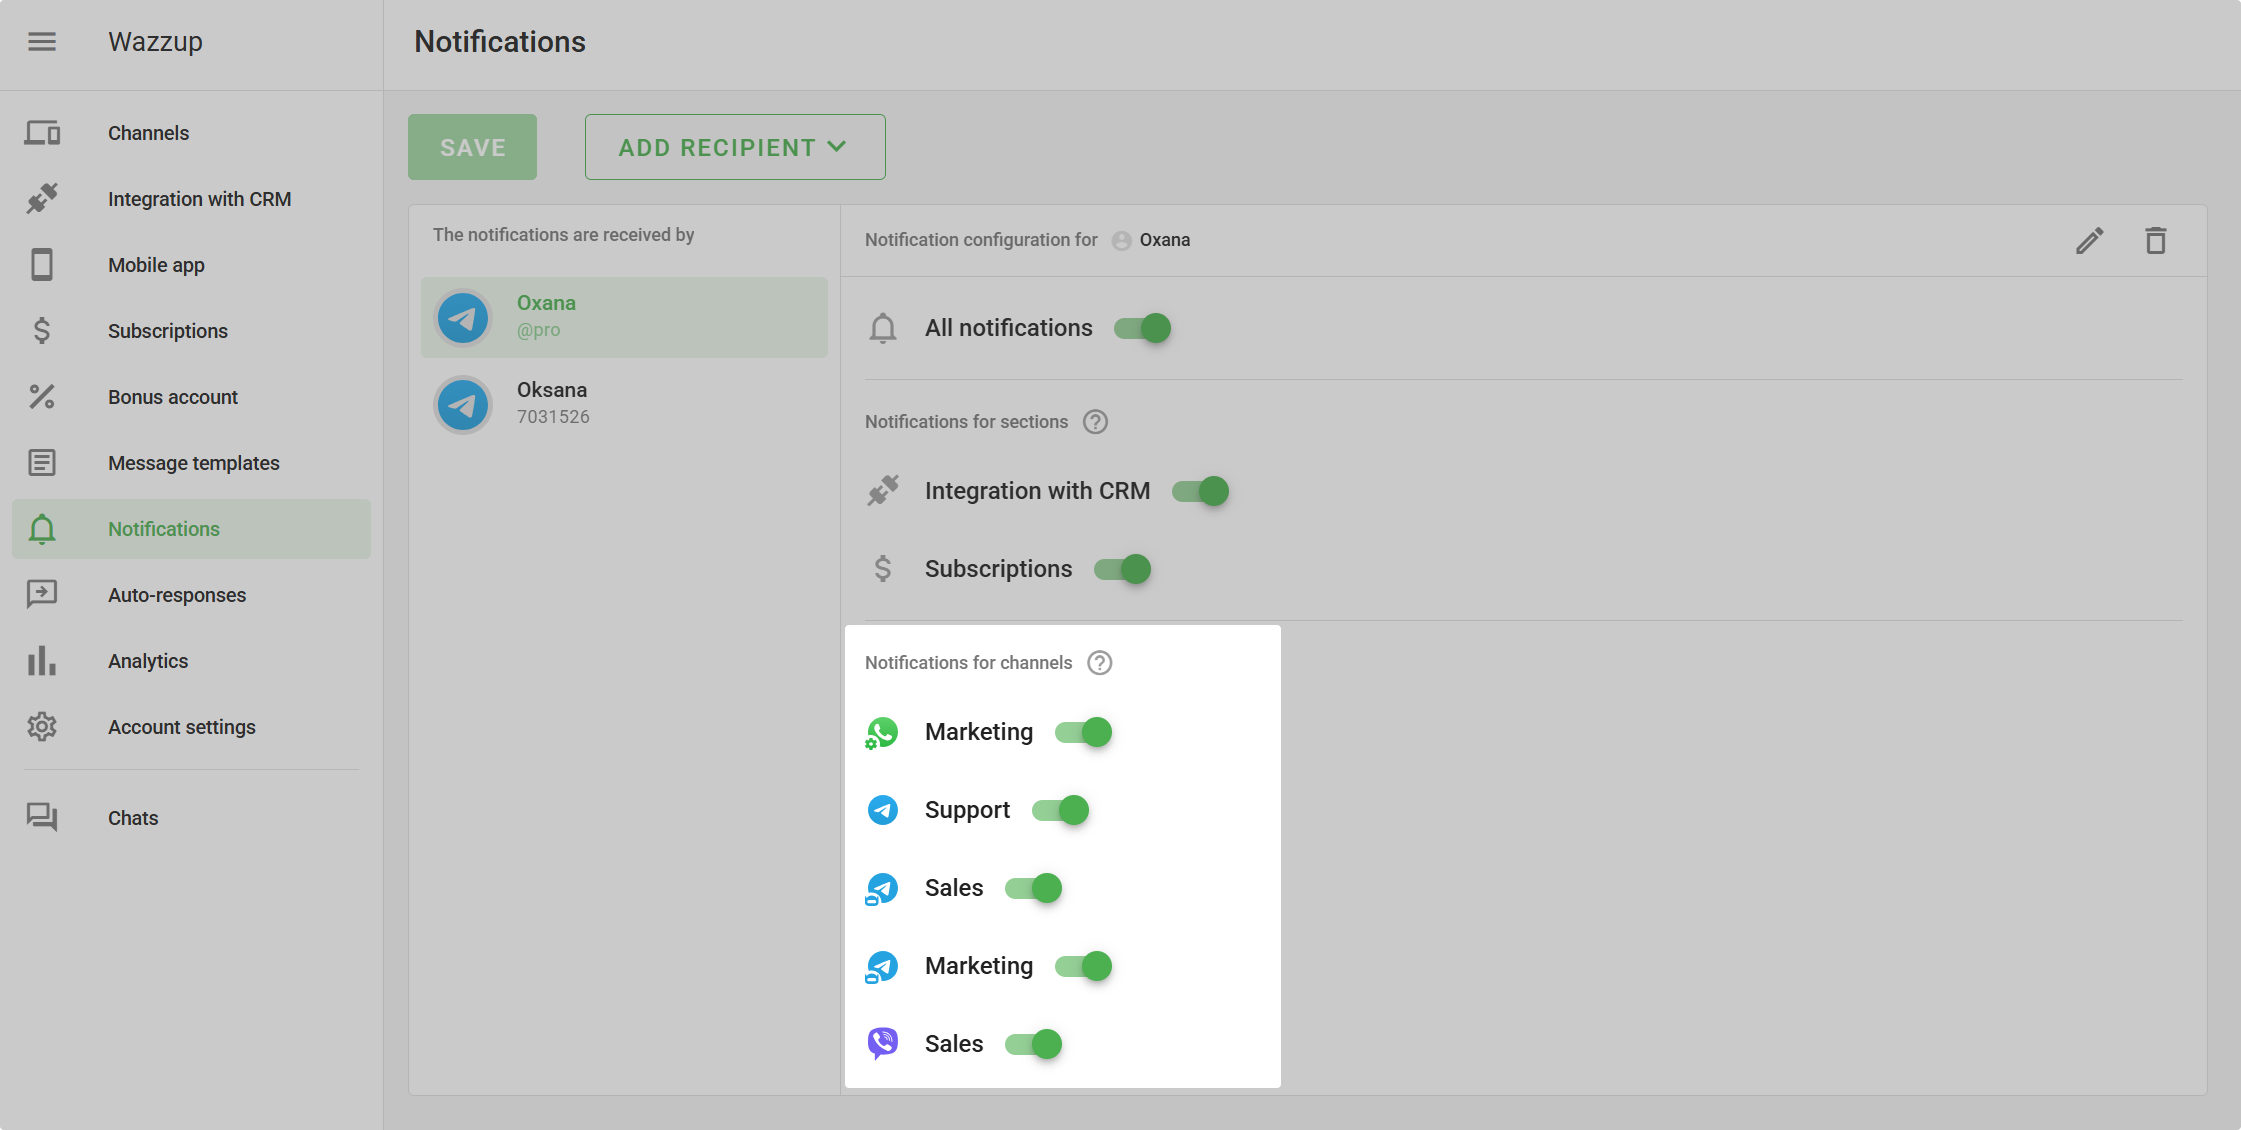Click 'Notifications for sections' label
Viewport: 2241px width, 1130px height.
tap(966, 422)
